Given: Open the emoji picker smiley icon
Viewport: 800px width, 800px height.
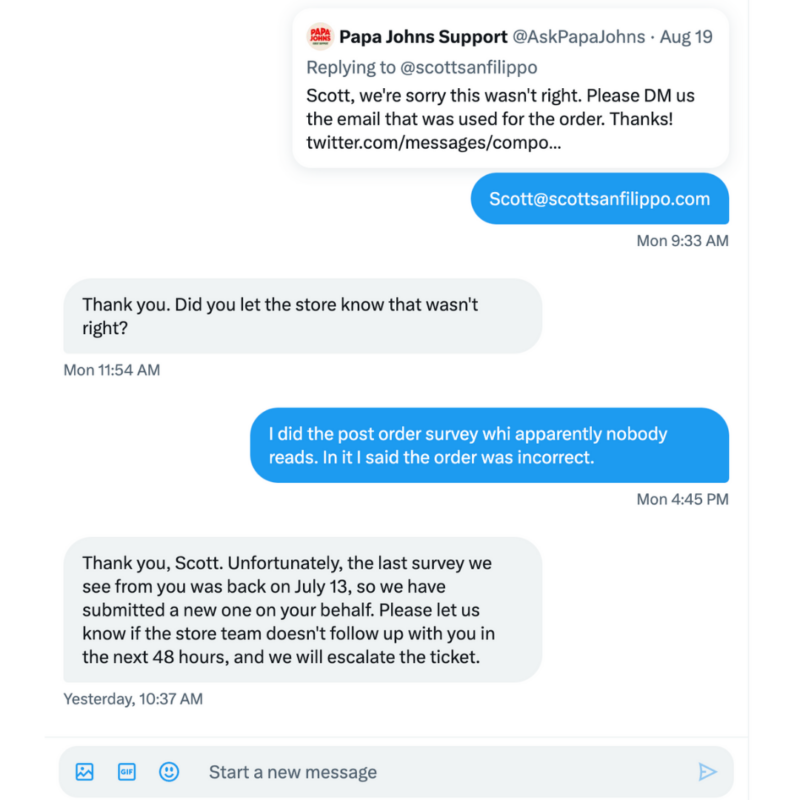Looking at the screenshot, I should pos(169,771).
